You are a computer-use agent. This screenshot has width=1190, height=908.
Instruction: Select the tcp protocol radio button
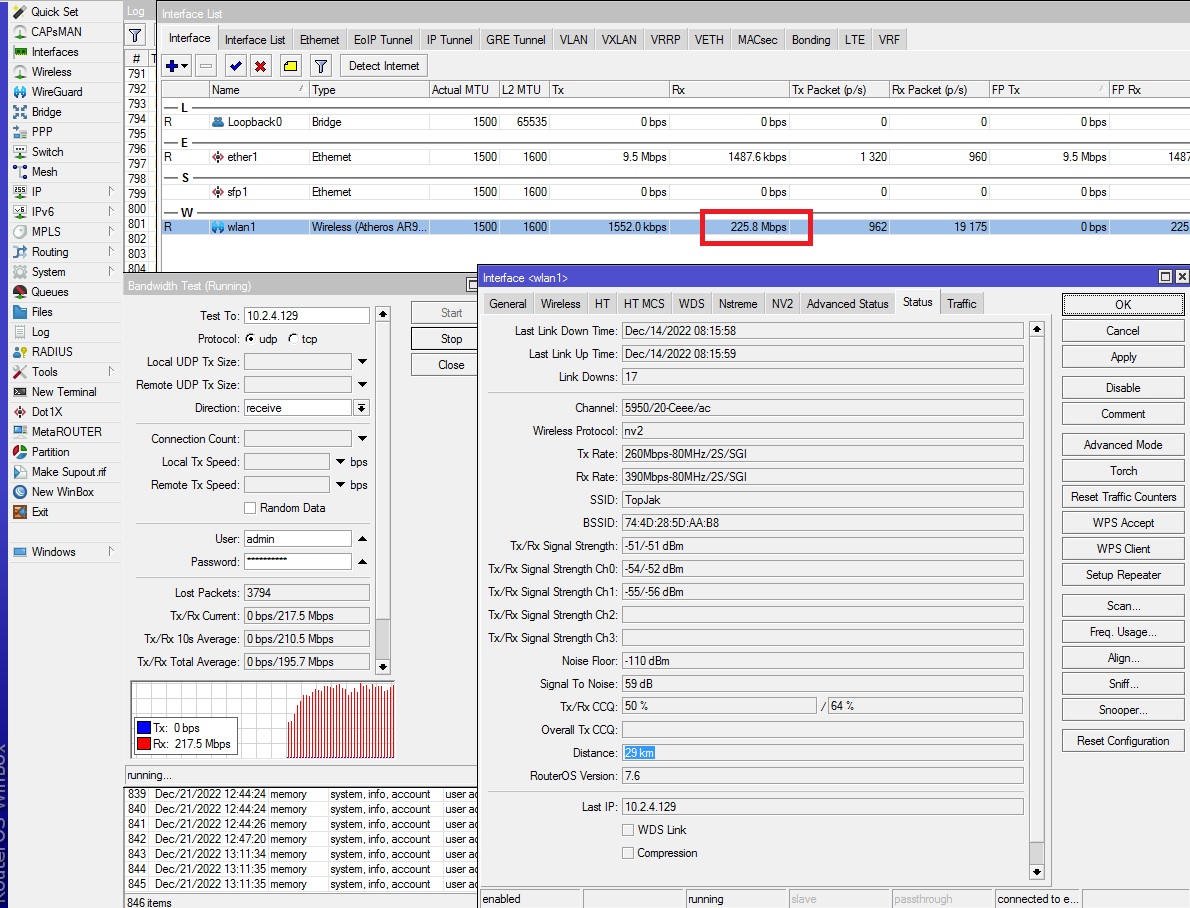pos(293,339)
